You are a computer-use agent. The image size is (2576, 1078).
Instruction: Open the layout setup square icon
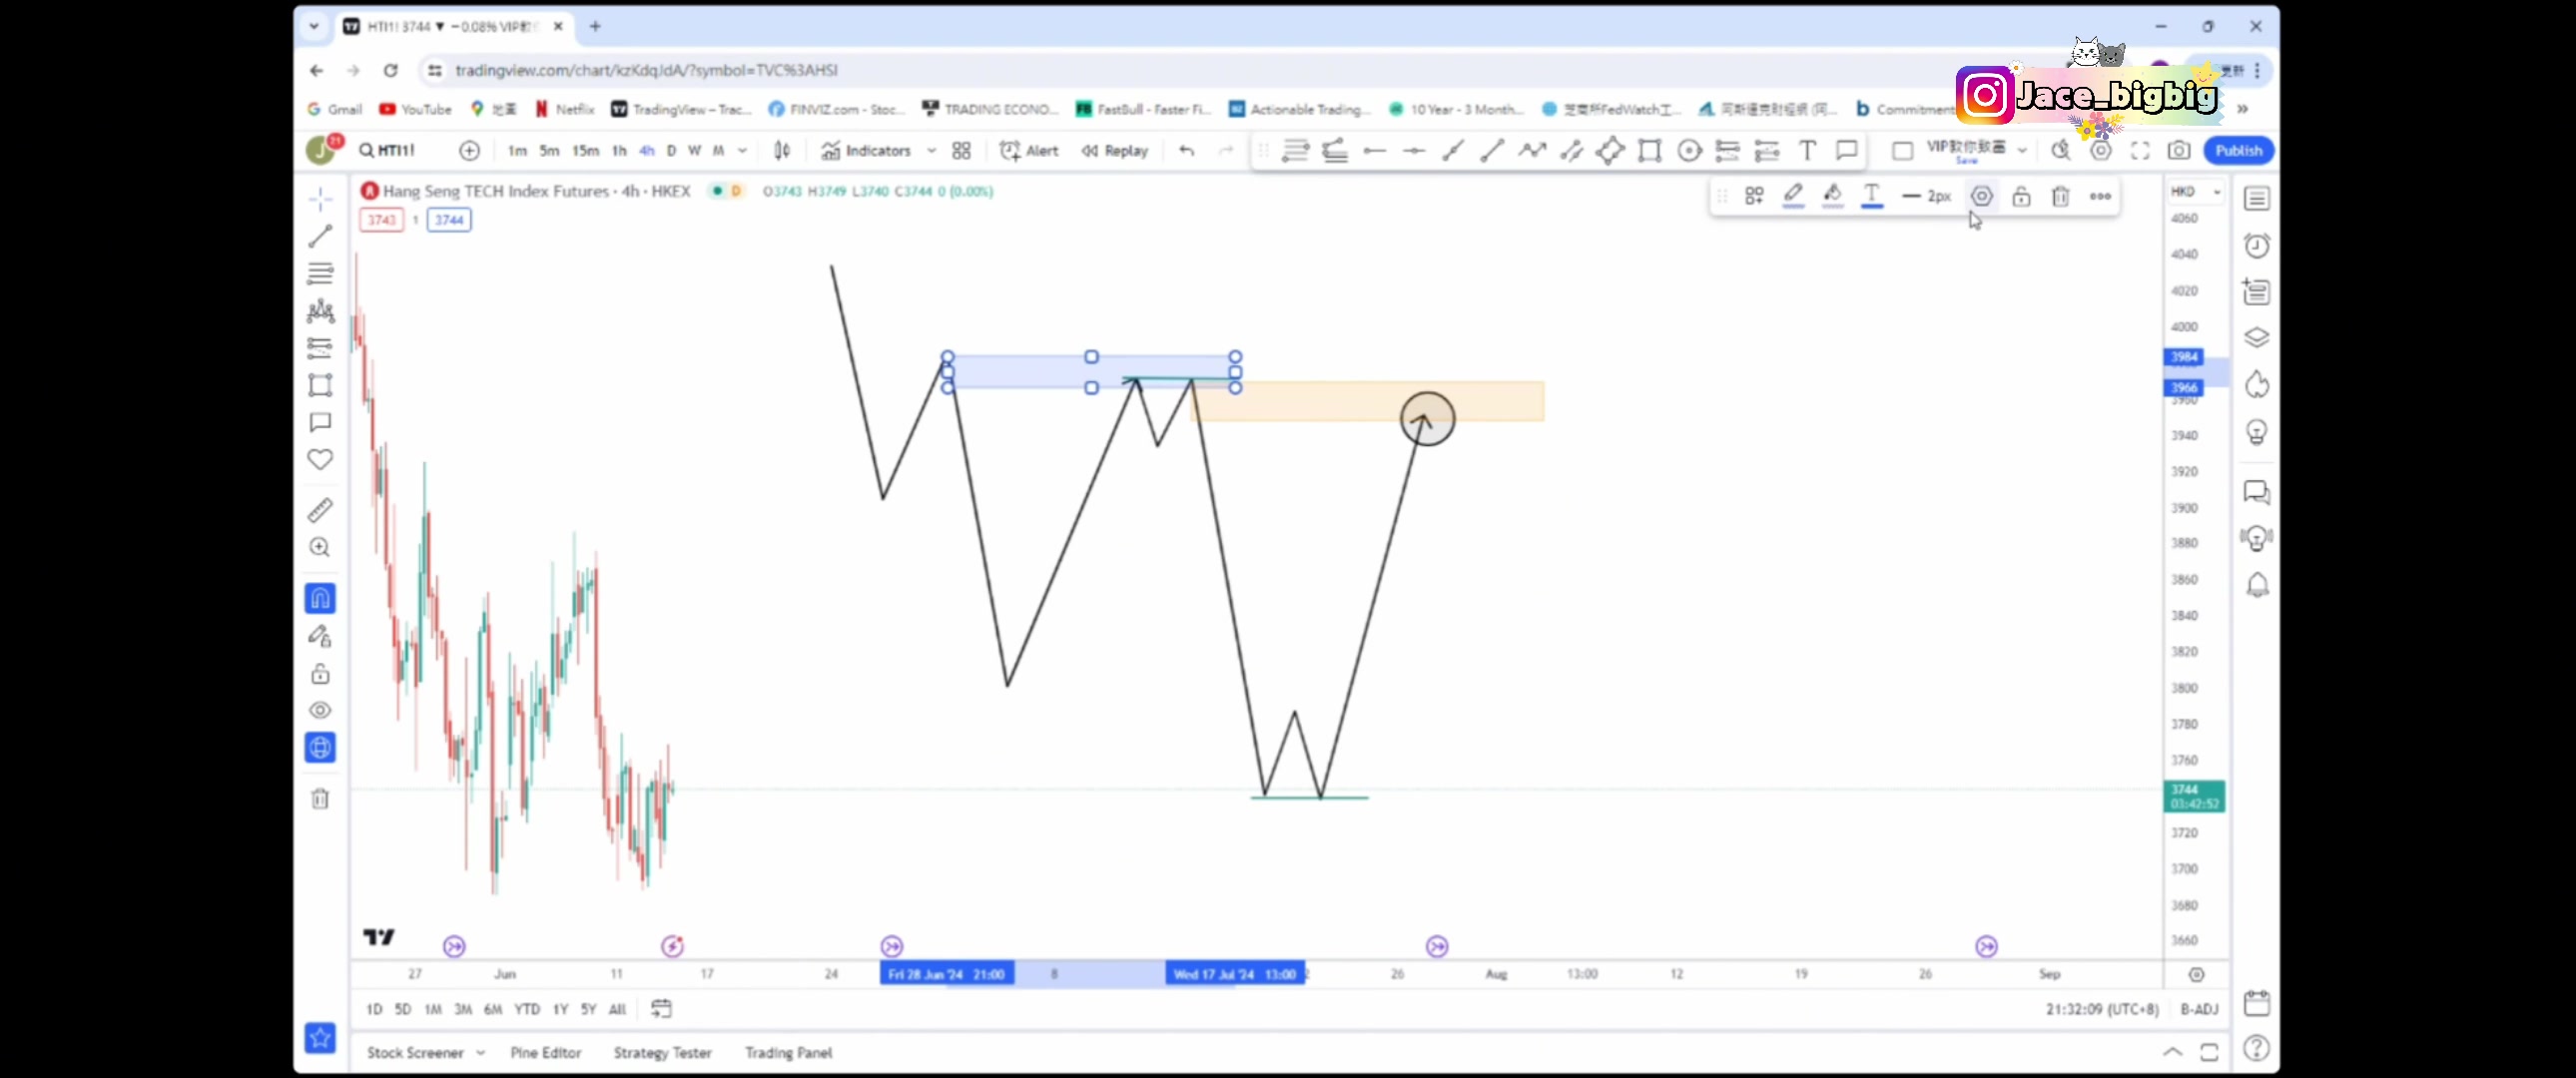pos(1903,150)
